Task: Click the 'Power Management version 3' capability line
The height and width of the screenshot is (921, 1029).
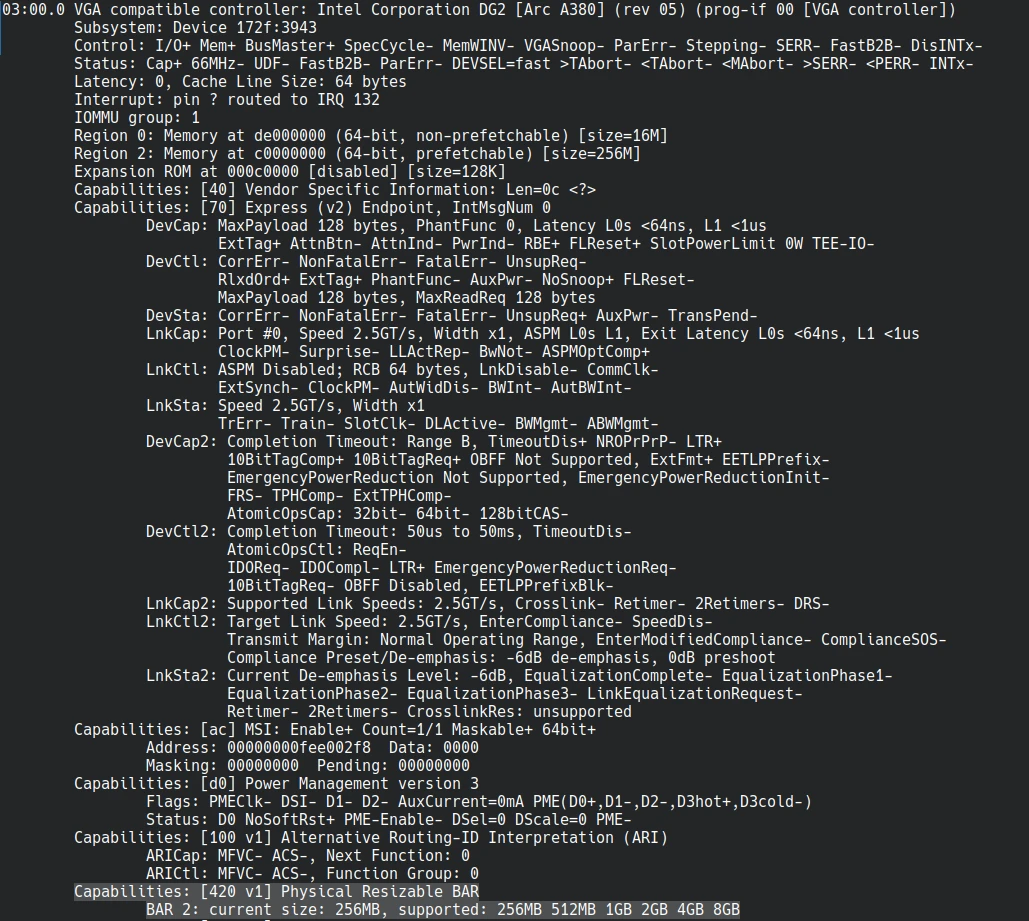Action: click(276, 783)
